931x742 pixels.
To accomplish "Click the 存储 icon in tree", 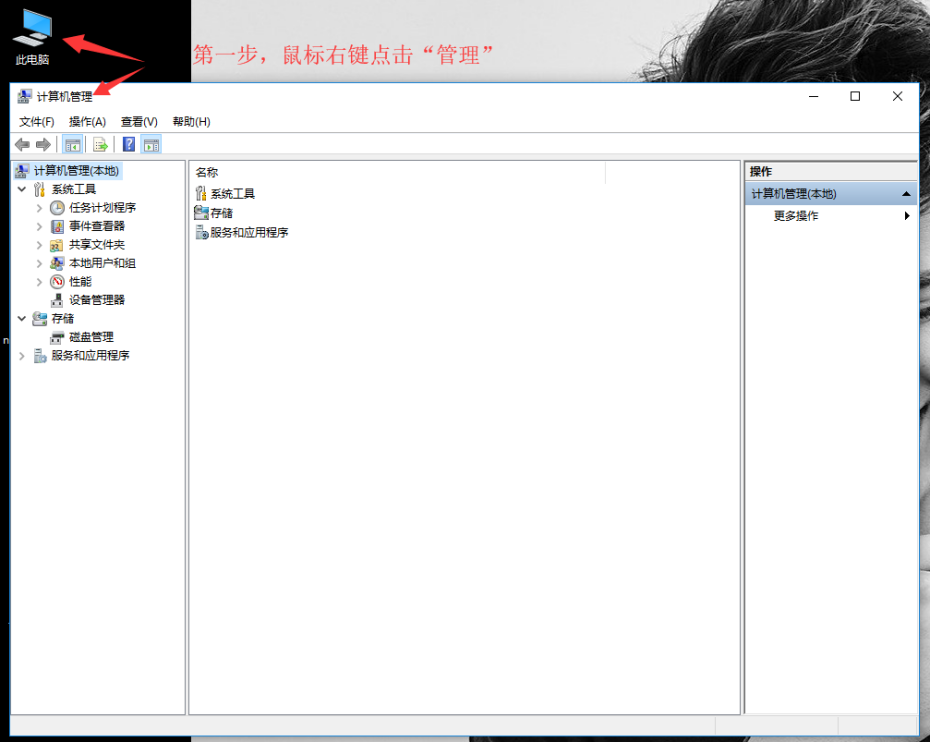I will [40, 319].
